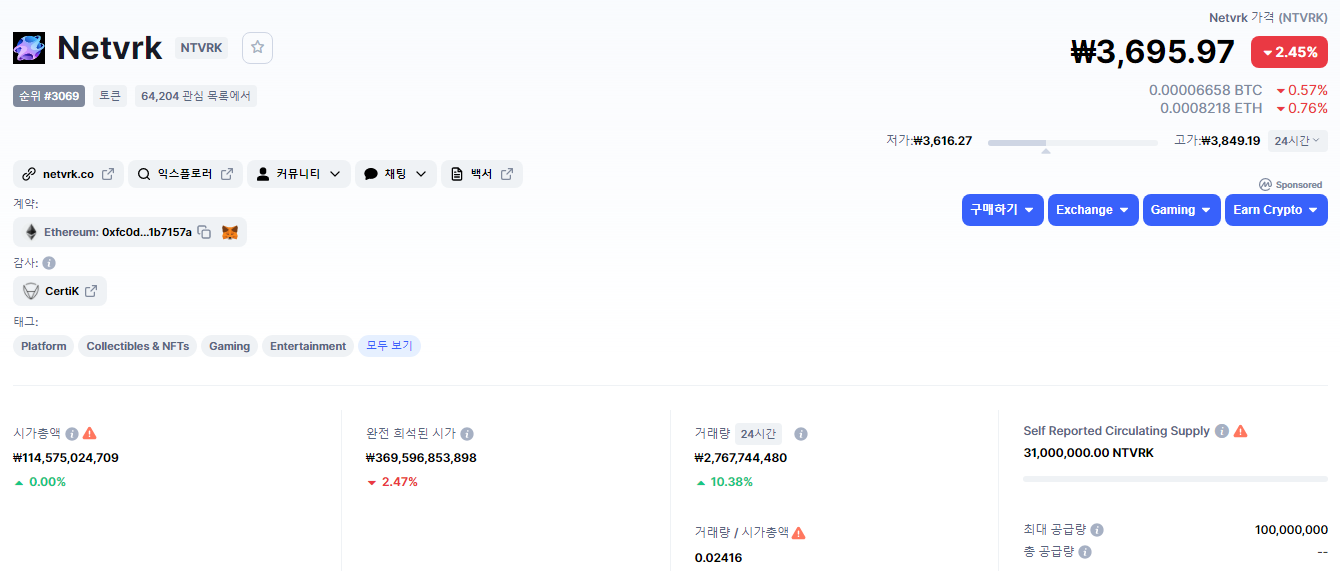Click the 모두 보기 tag to show all
Screen dimensions: 1340x582
pyautogui.click(x=389, y=346)
